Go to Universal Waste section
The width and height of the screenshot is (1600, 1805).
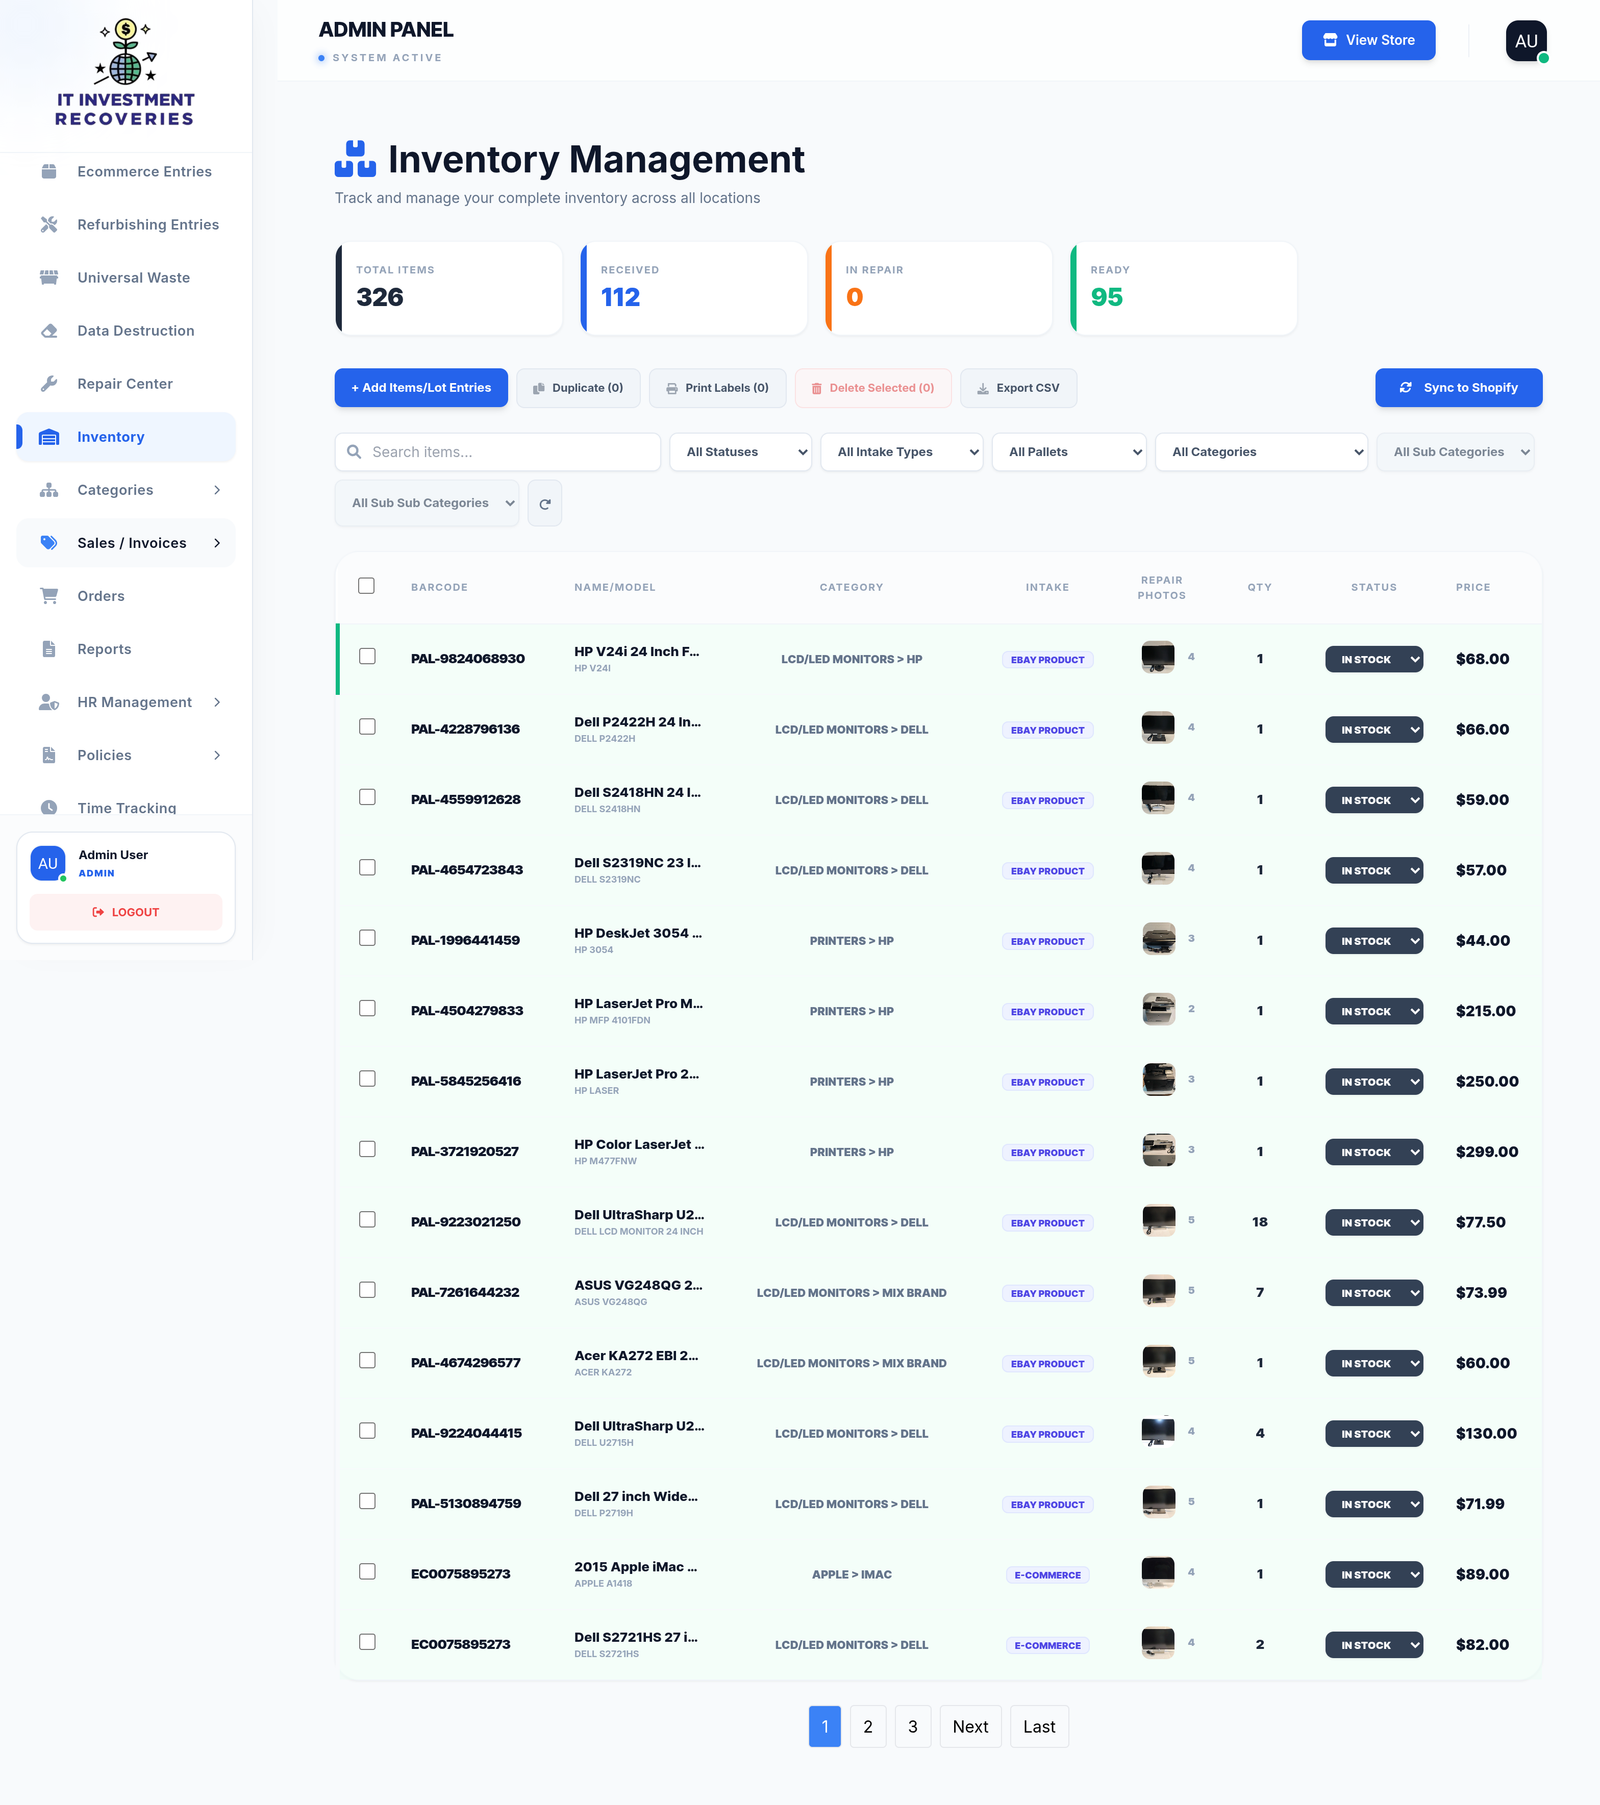click(126, 278)
